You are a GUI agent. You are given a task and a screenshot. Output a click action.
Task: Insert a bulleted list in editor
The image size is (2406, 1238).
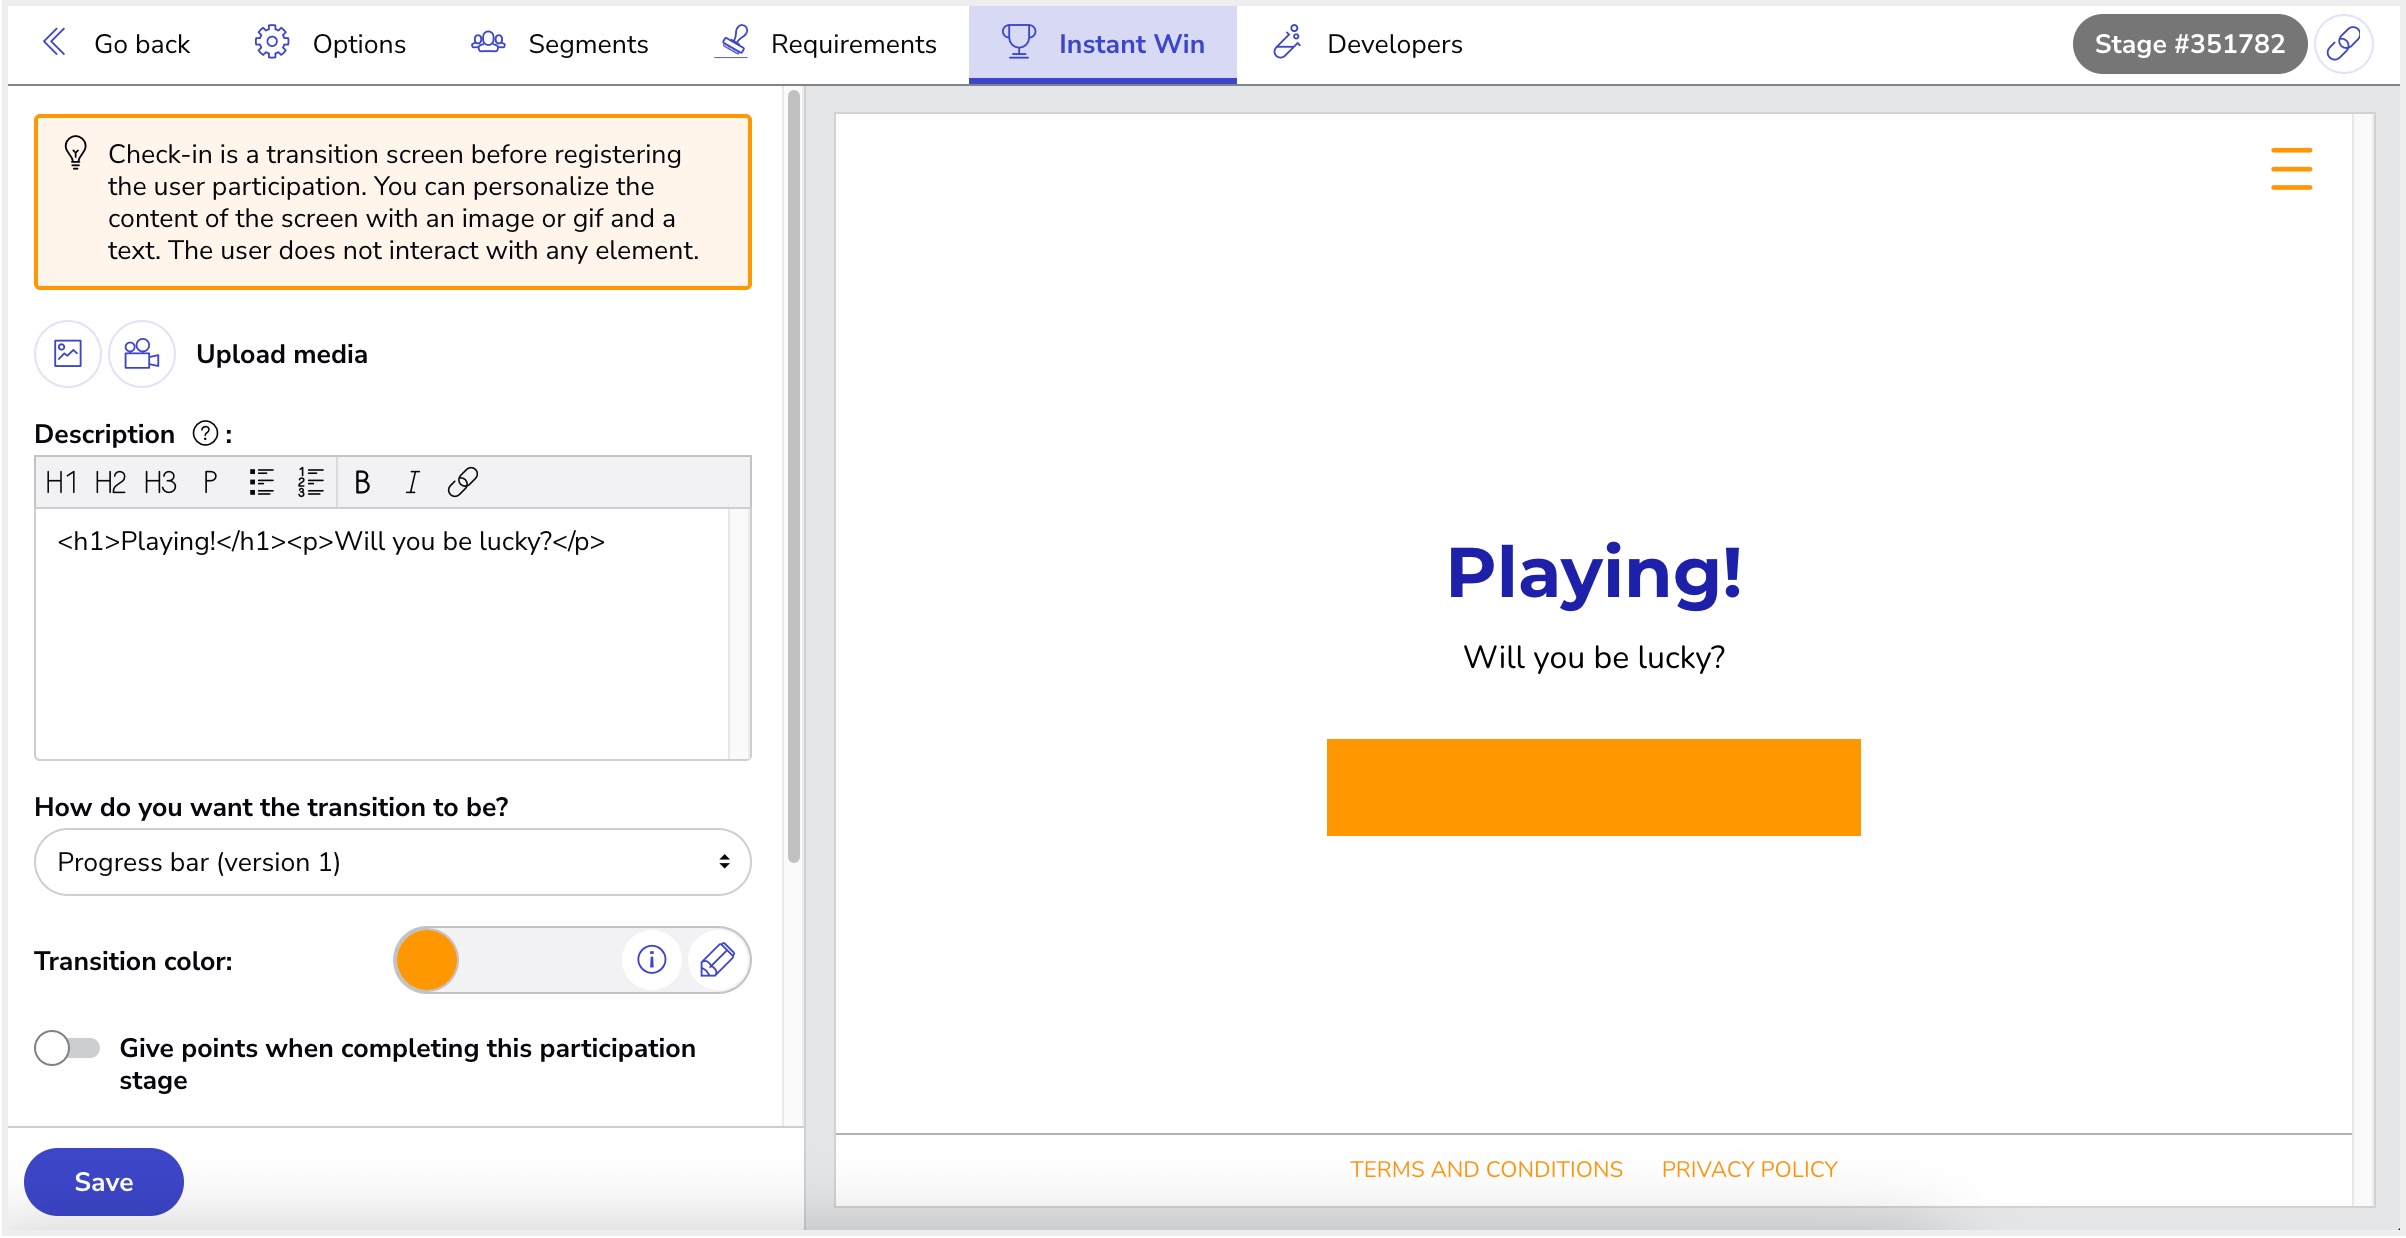click(261, 483)
